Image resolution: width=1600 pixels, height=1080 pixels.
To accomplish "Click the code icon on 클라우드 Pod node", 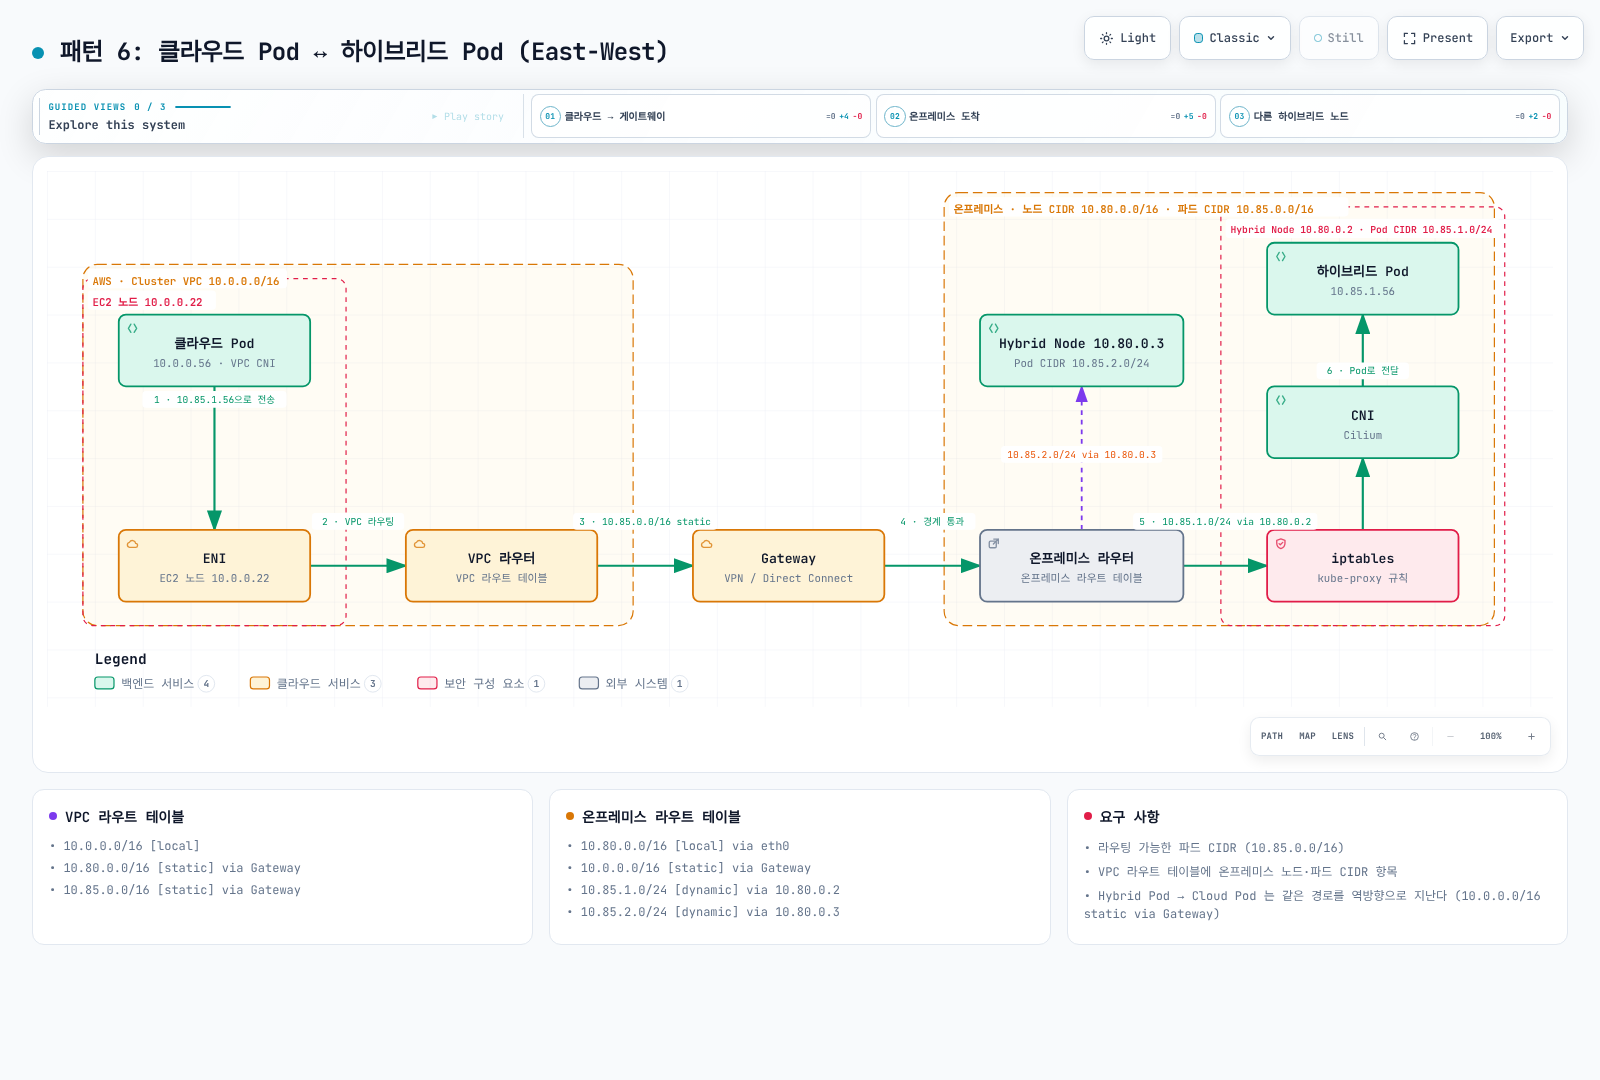I will (x=133, y=328).
